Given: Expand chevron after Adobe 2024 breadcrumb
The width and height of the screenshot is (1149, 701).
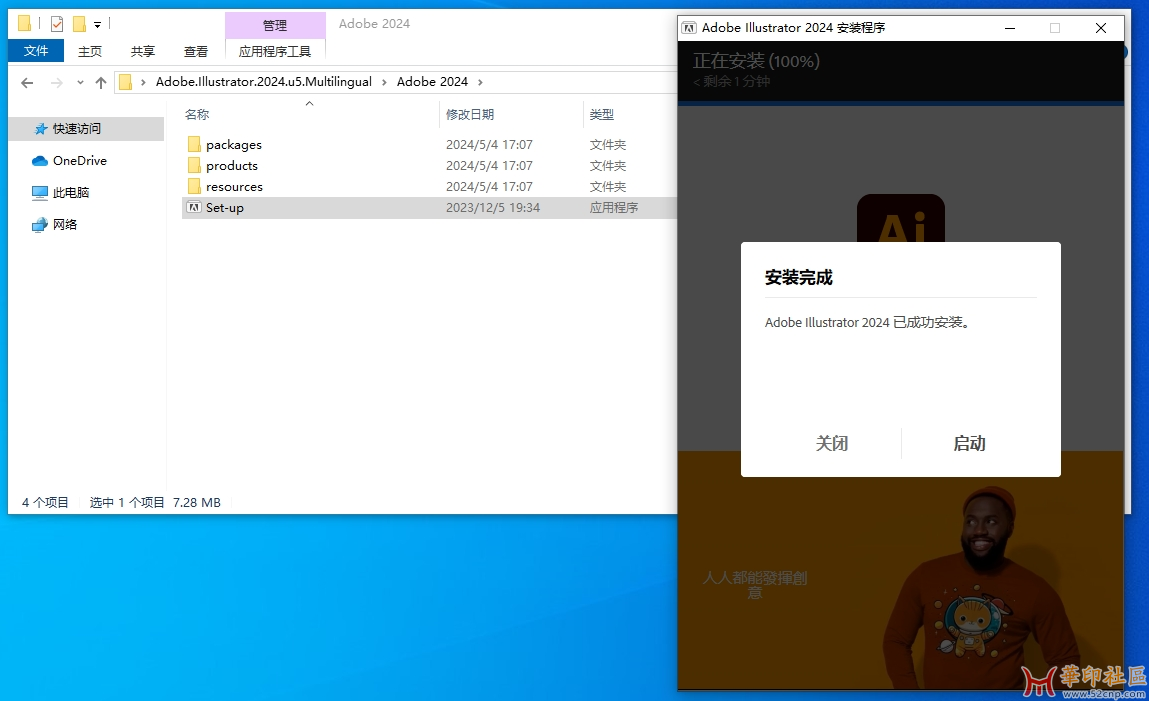Looking at the screenshot, I should coord(480,82).
